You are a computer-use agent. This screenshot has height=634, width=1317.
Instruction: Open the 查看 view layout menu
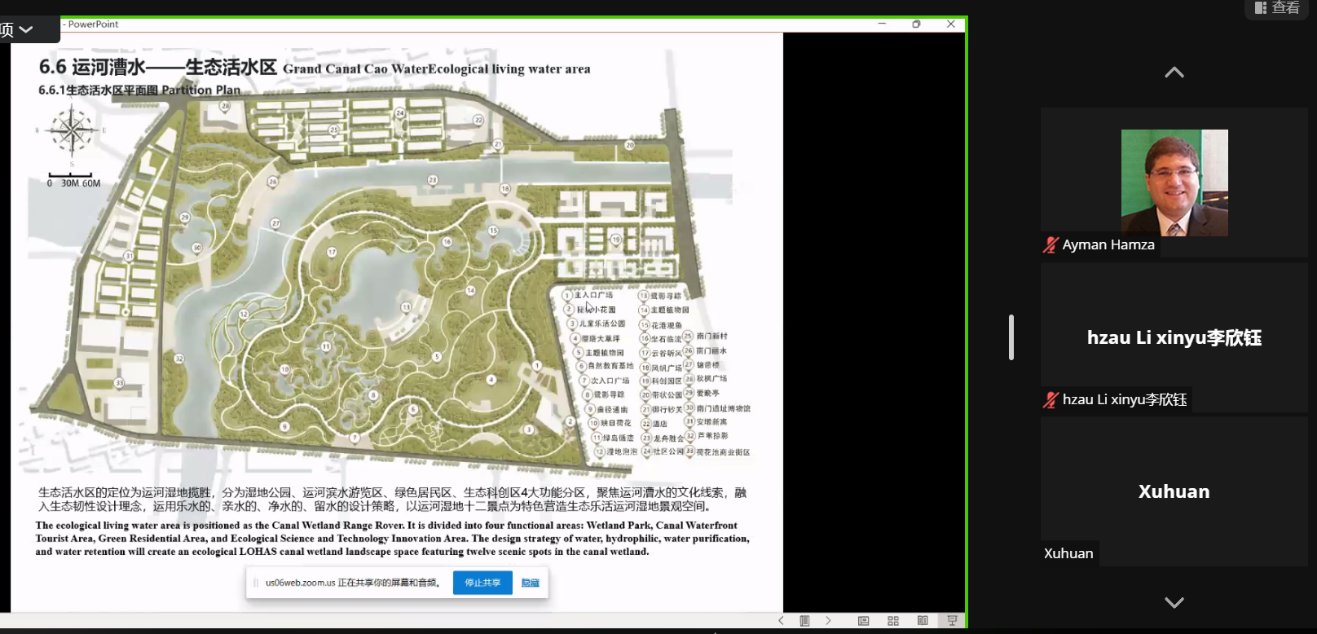(x=1276, y=8)
